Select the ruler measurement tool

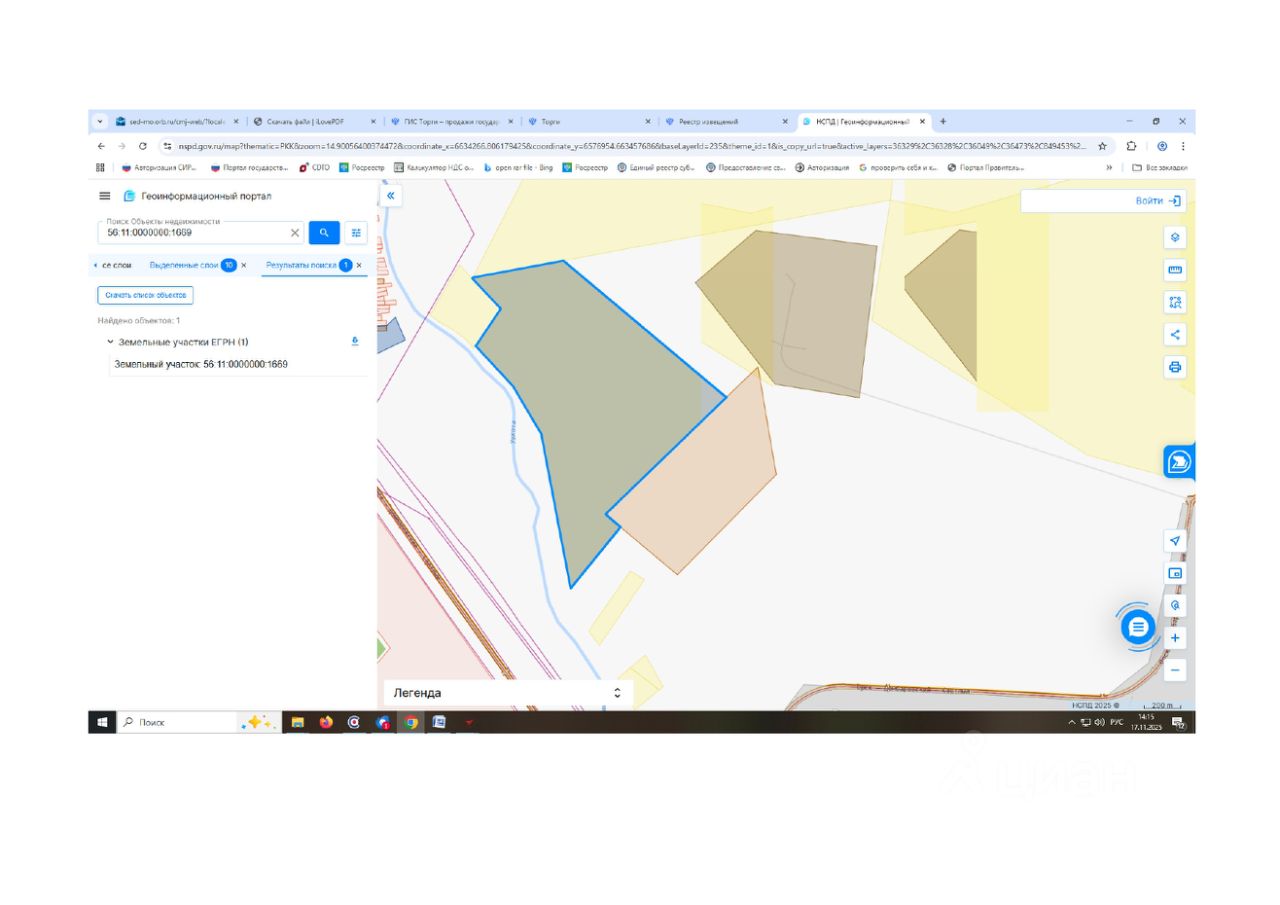point(1175,270)
